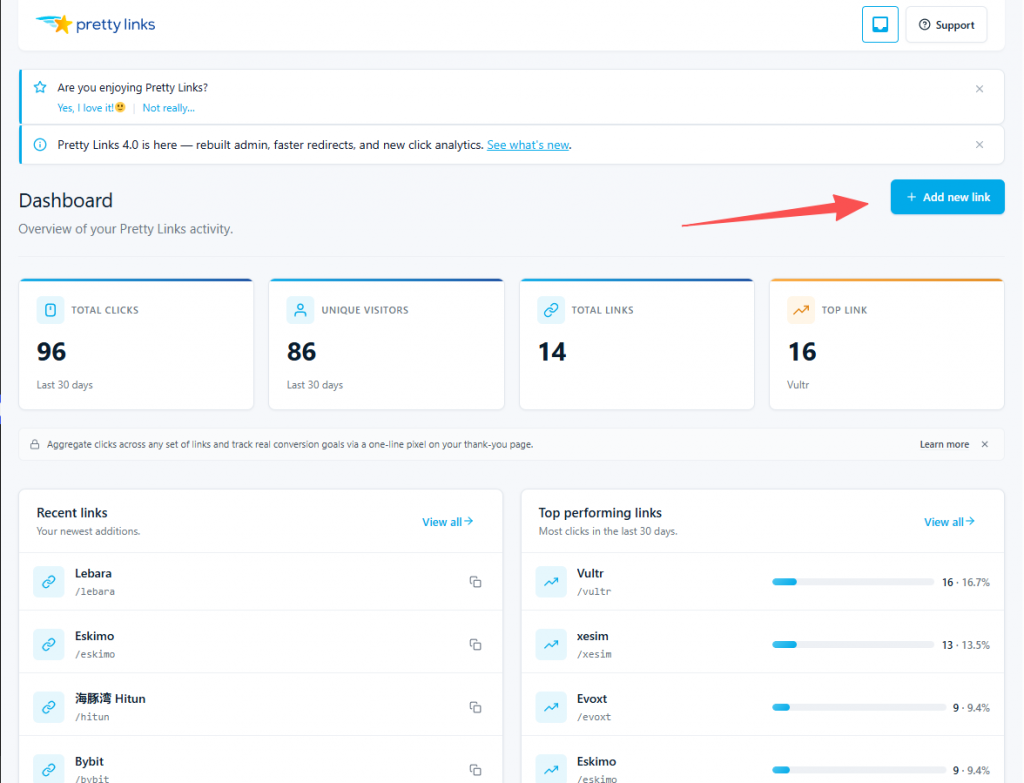Dismiss the aggregate clicks banner
Image resolution: width=1024 pixels, height=783 pixels.
tap(985, 444)
